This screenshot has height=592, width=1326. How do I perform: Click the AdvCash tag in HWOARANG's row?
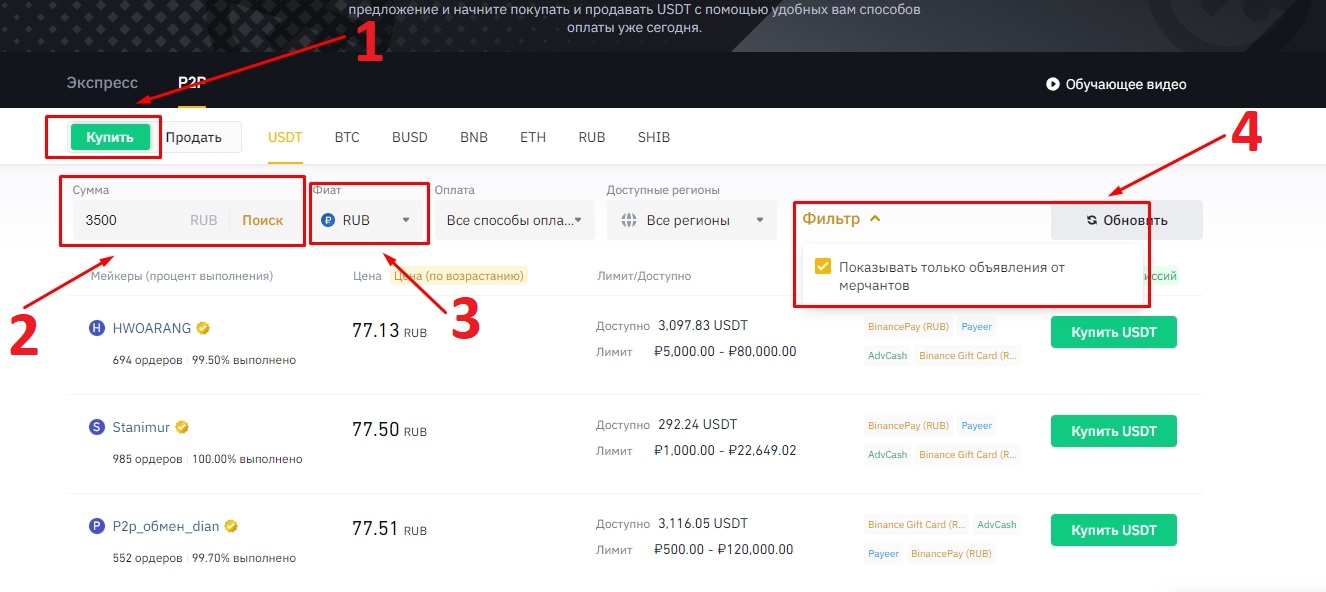[888, 356]
